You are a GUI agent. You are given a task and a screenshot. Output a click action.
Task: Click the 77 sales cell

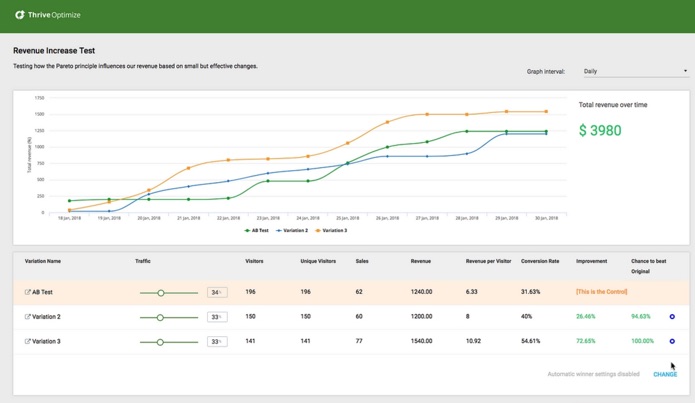[359, 341]
